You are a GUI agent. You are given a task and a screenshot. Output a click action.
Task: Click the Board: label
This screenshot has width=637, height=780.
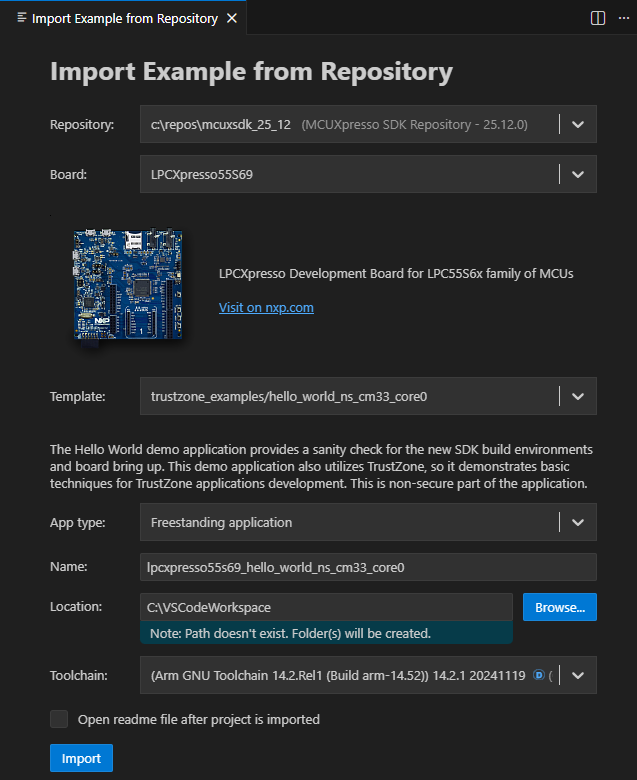click(x=68, y=174)
